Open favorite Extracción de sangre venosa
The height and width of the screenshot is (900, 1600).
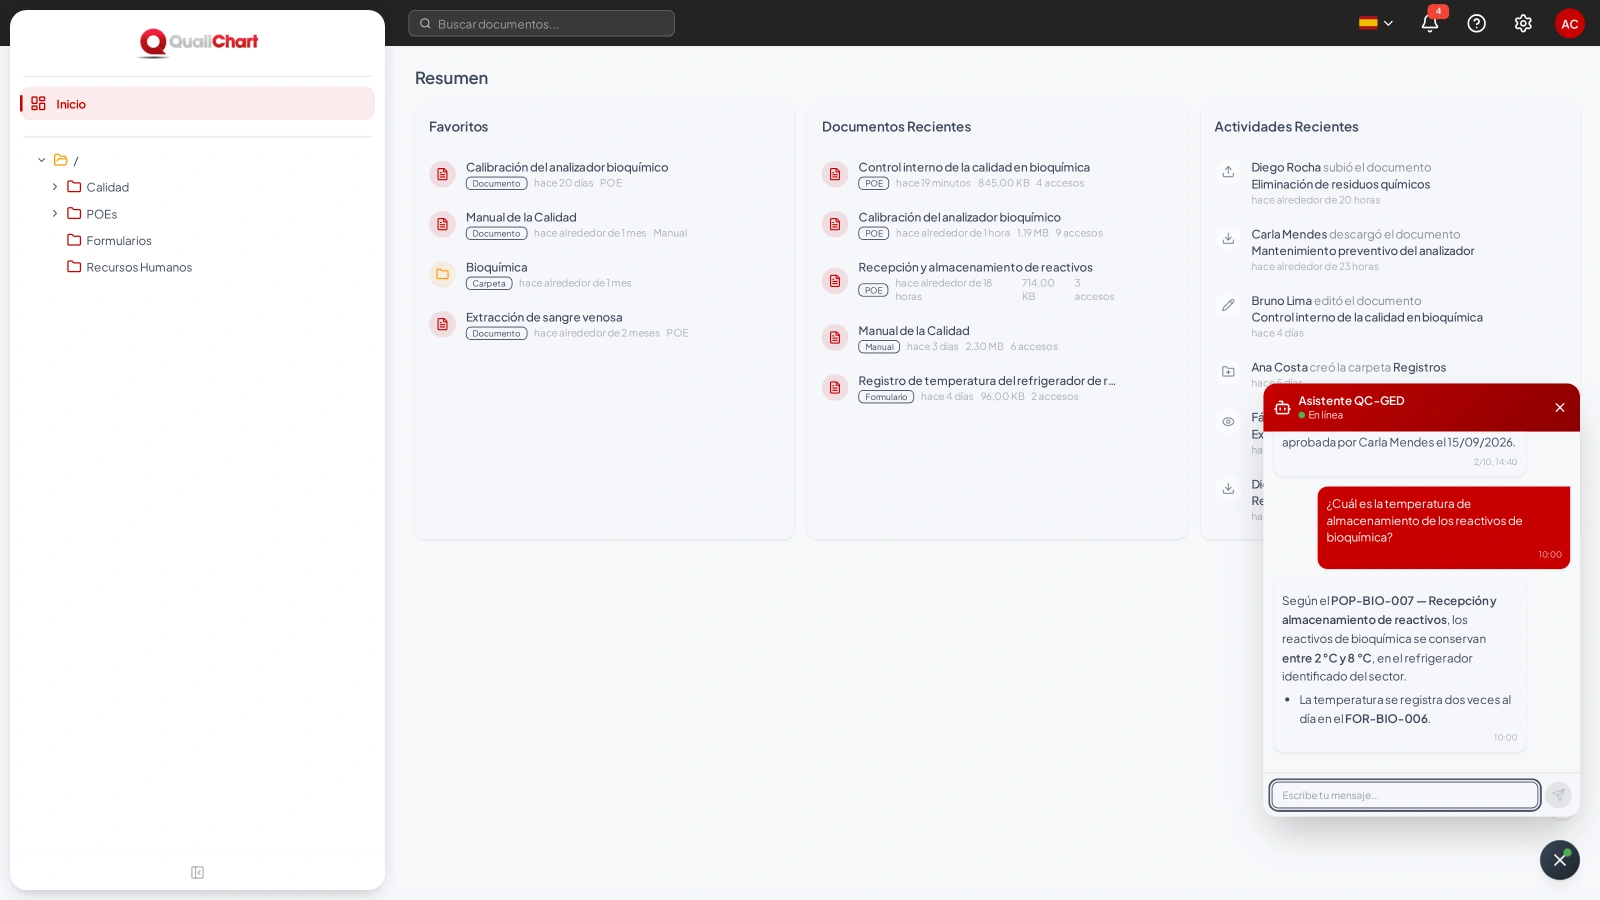point(544,317)
